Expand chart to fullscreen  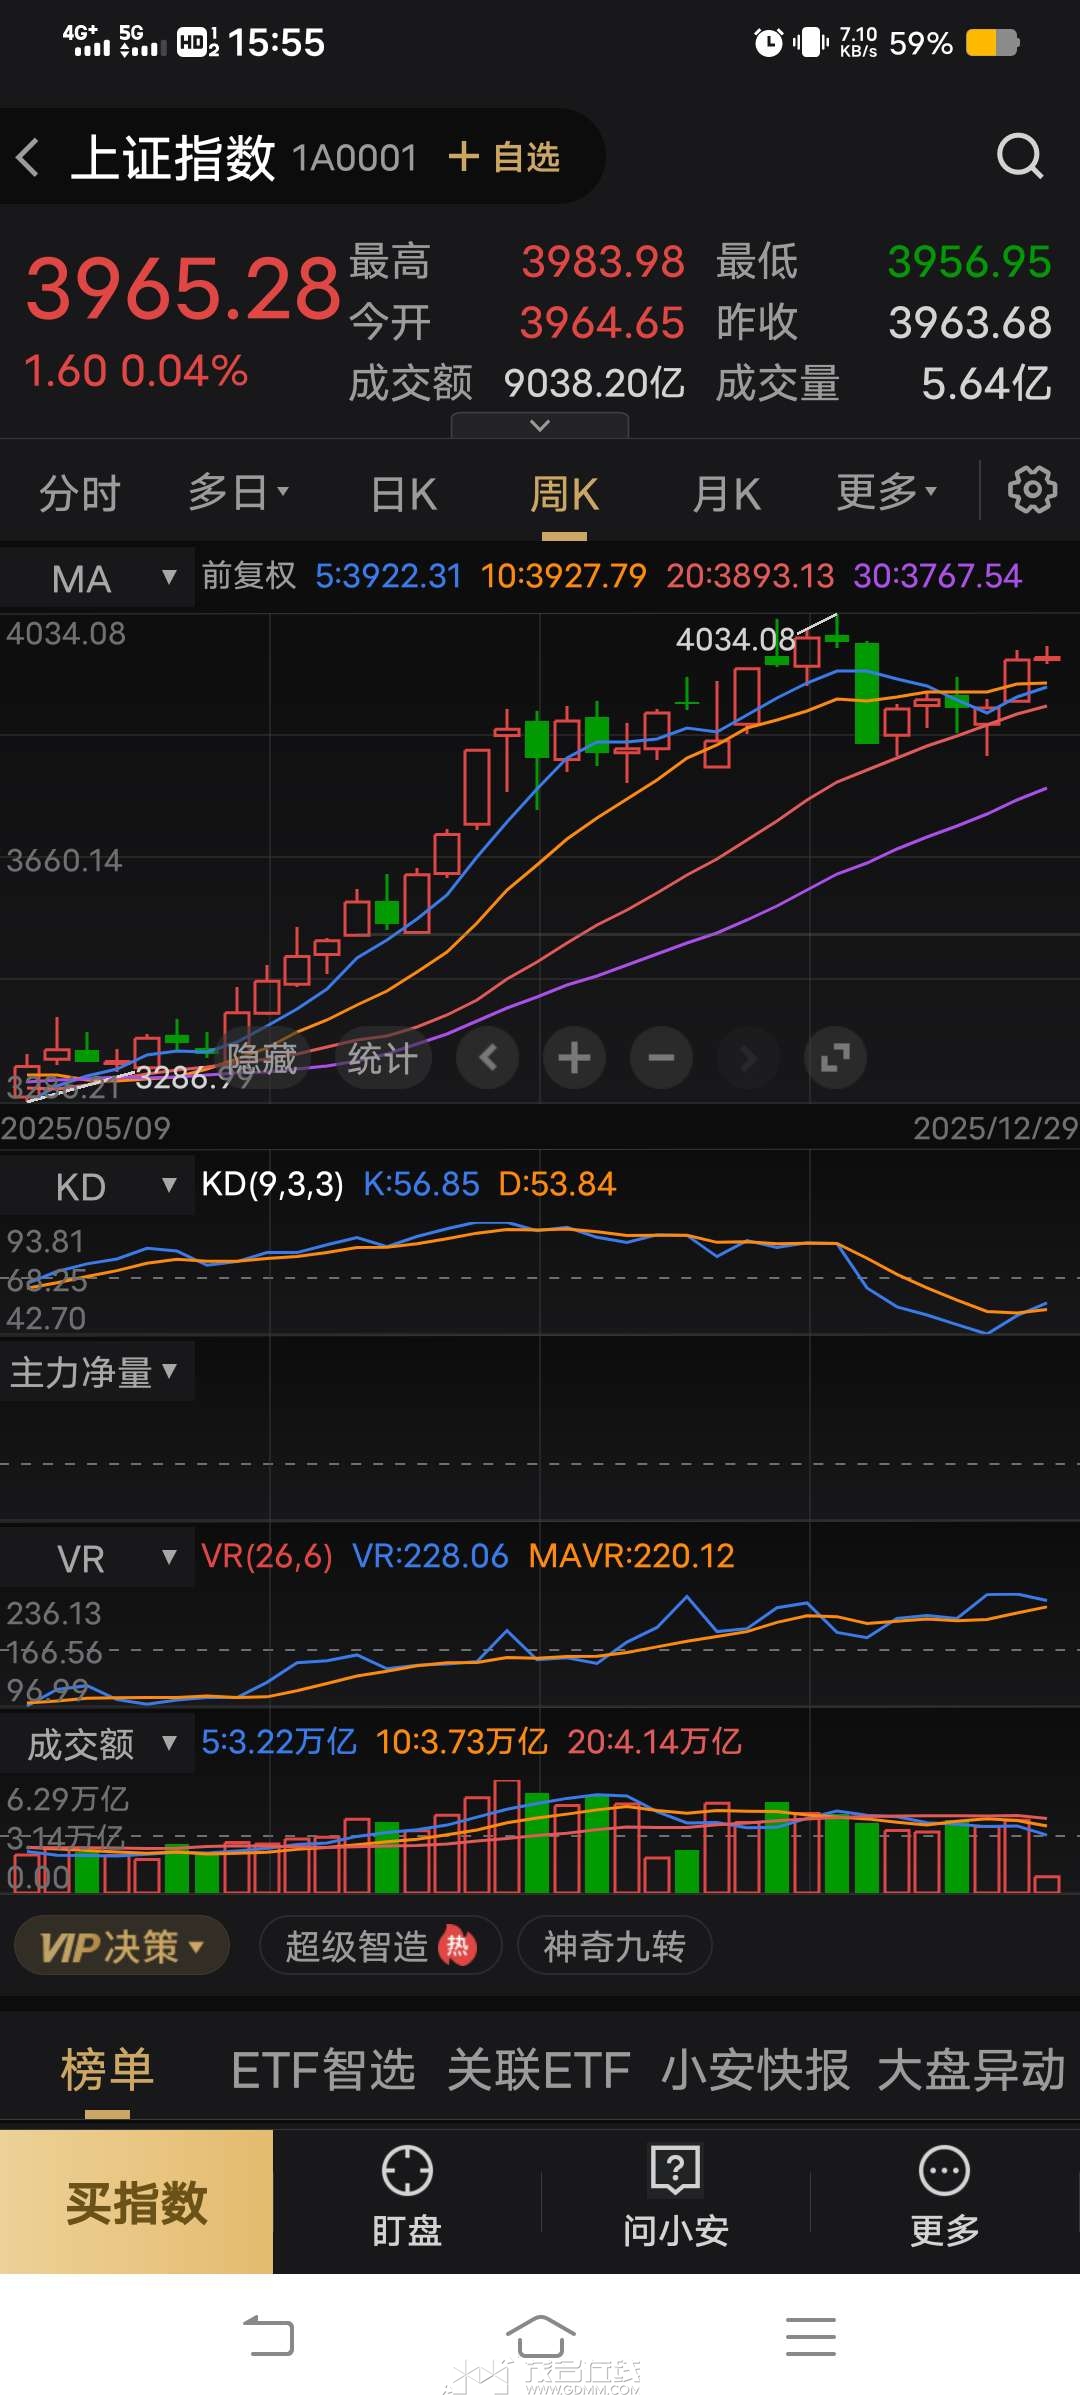tap(834, 1058)
